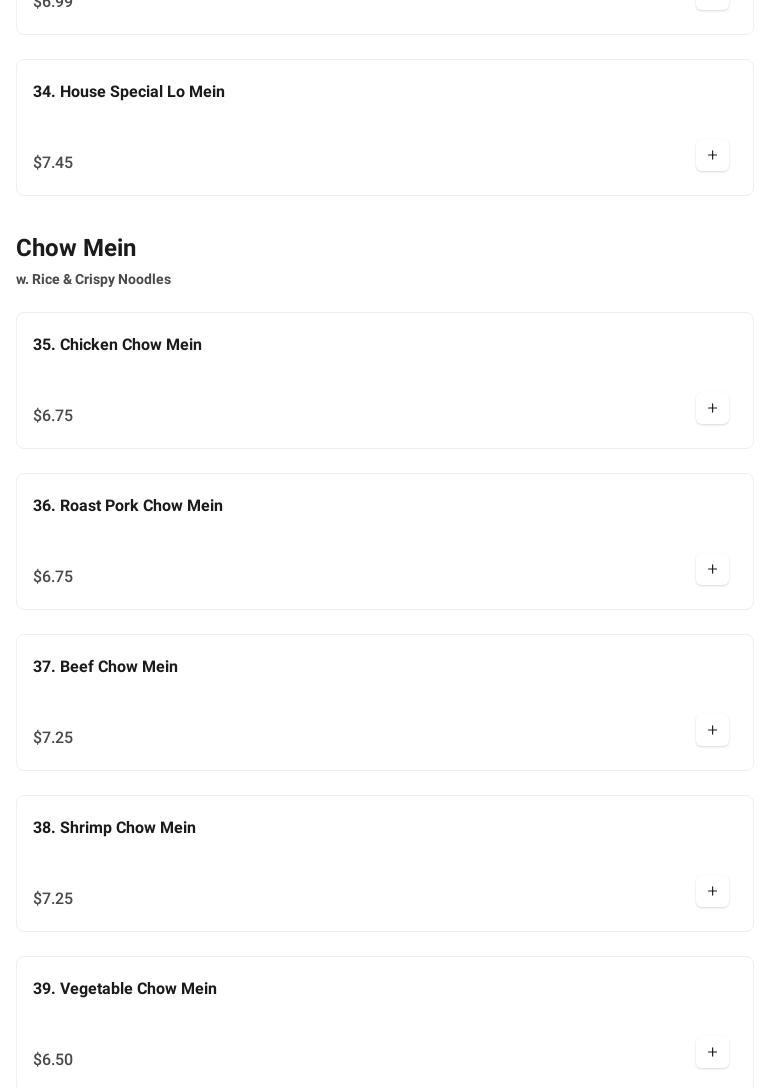Click the Chow Mein section heading
The height and width of the screenshot is (1088, 770).
coord(76,248)
